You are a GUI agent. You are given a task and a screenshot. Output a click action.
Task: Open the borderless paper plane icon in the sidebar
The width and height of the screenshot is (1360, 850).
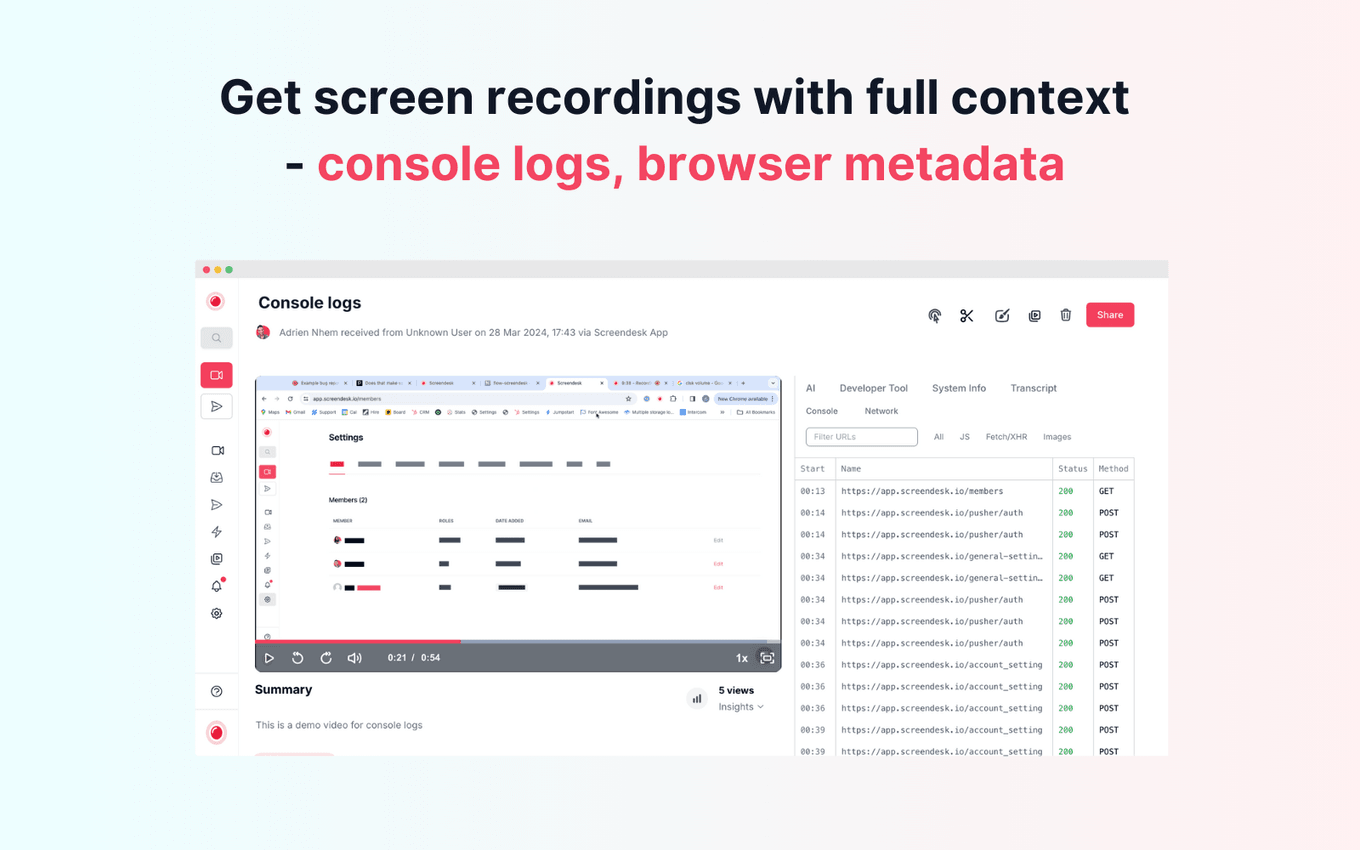click(217, 505)
